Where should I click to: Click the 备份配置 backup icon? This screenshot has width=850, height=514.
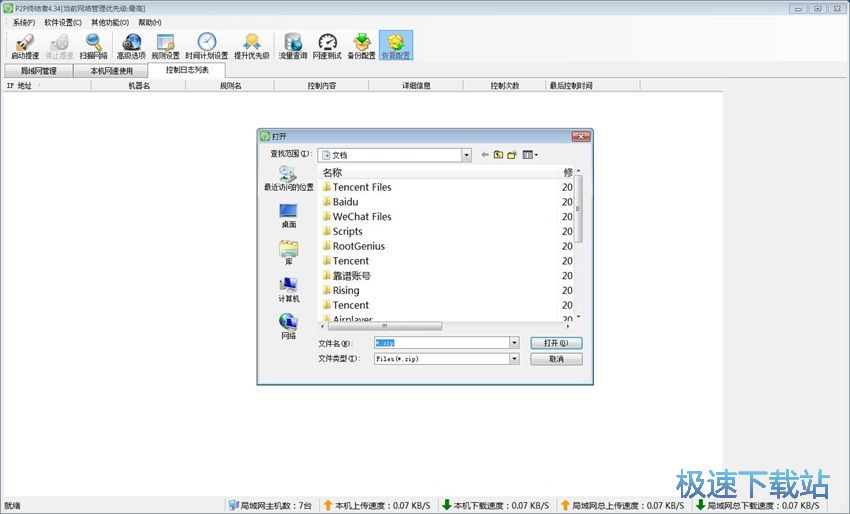[x=362, y=46]
